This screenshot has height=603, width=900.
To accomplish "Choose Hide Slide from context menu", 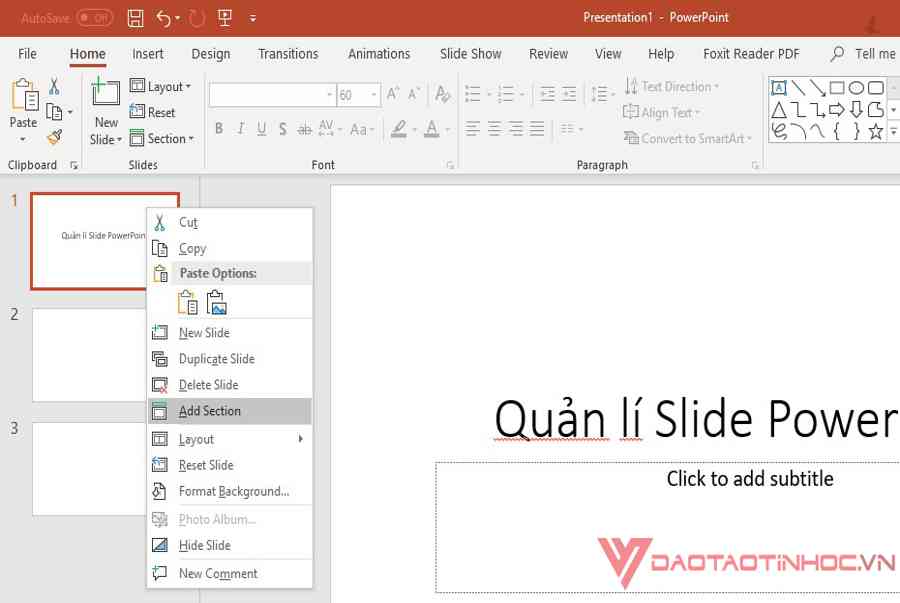I will (230, 545).
